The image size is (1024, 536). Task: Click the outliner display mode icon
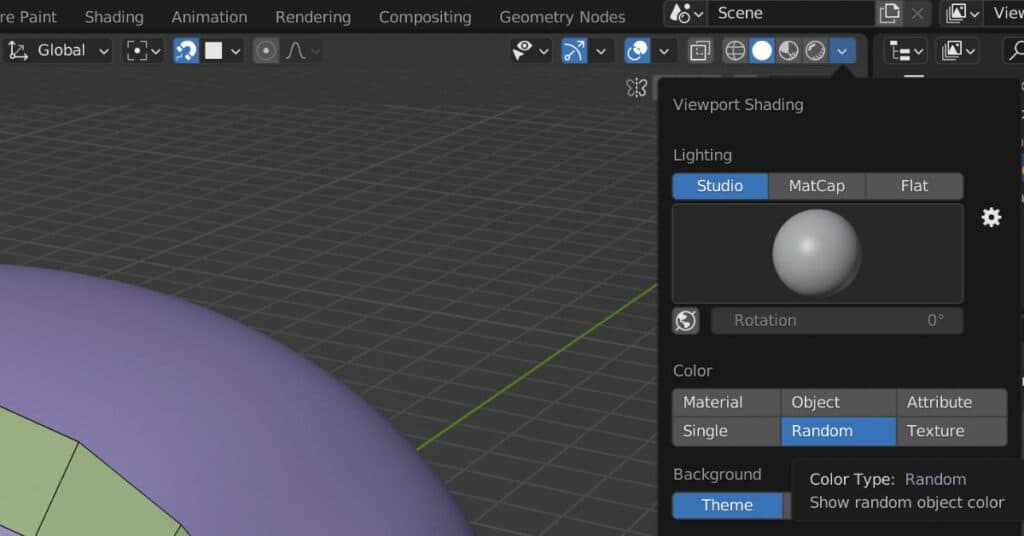(x=957, y=51)
